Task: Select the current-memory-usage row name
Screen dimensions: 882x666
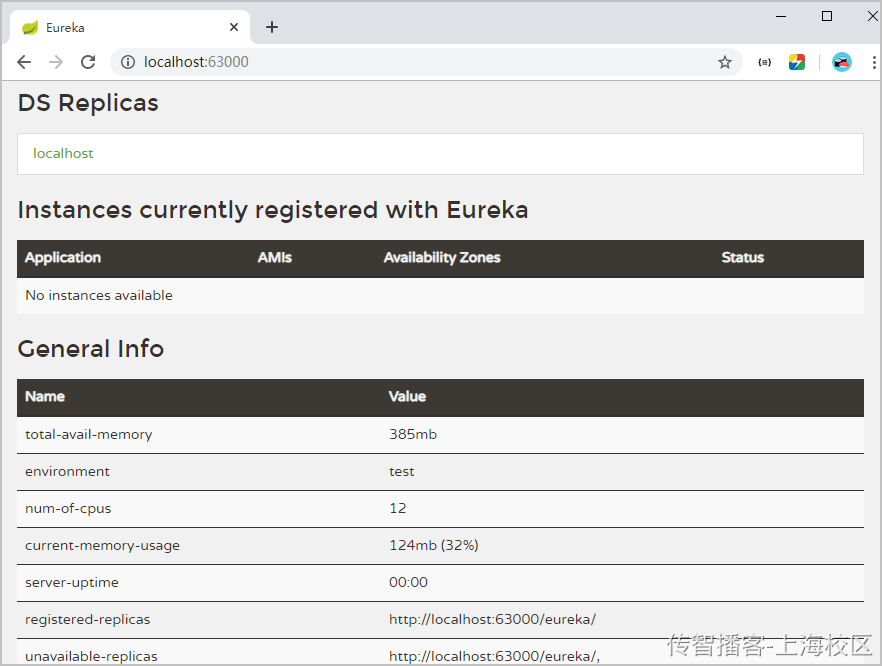Action: 102,546
